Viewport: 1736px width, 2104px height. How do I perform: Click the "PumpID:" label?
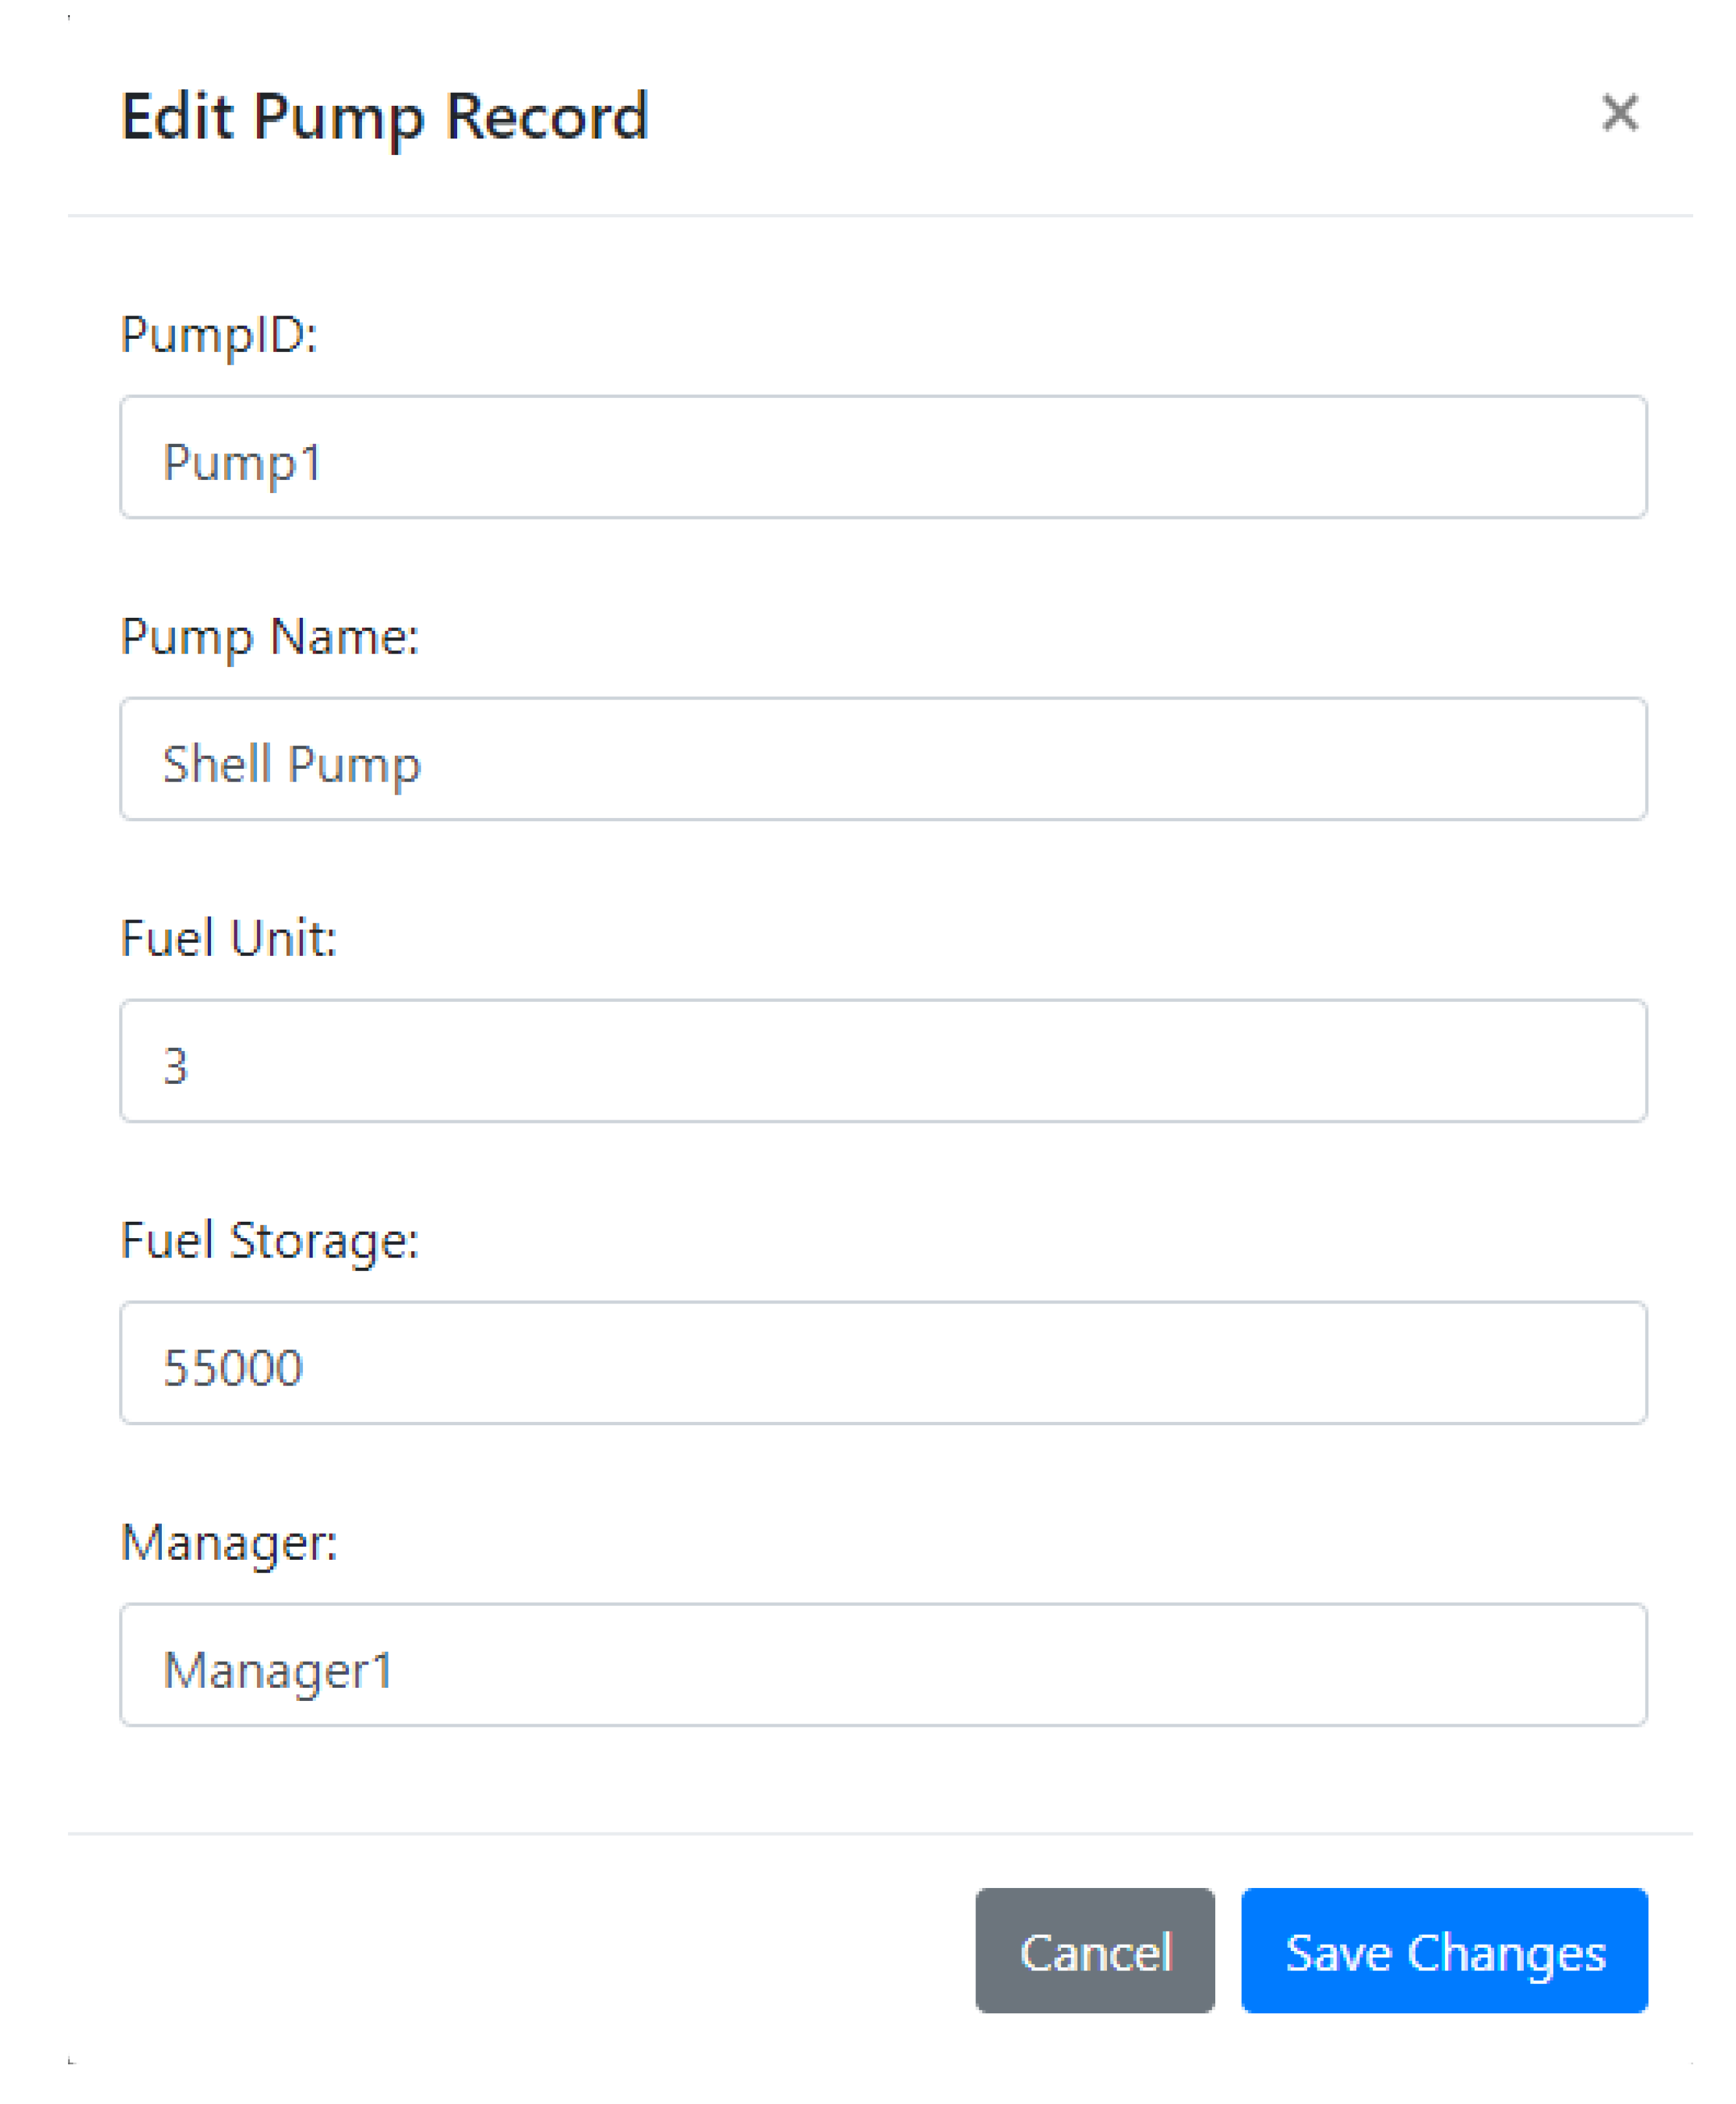(x=219, y=334)
